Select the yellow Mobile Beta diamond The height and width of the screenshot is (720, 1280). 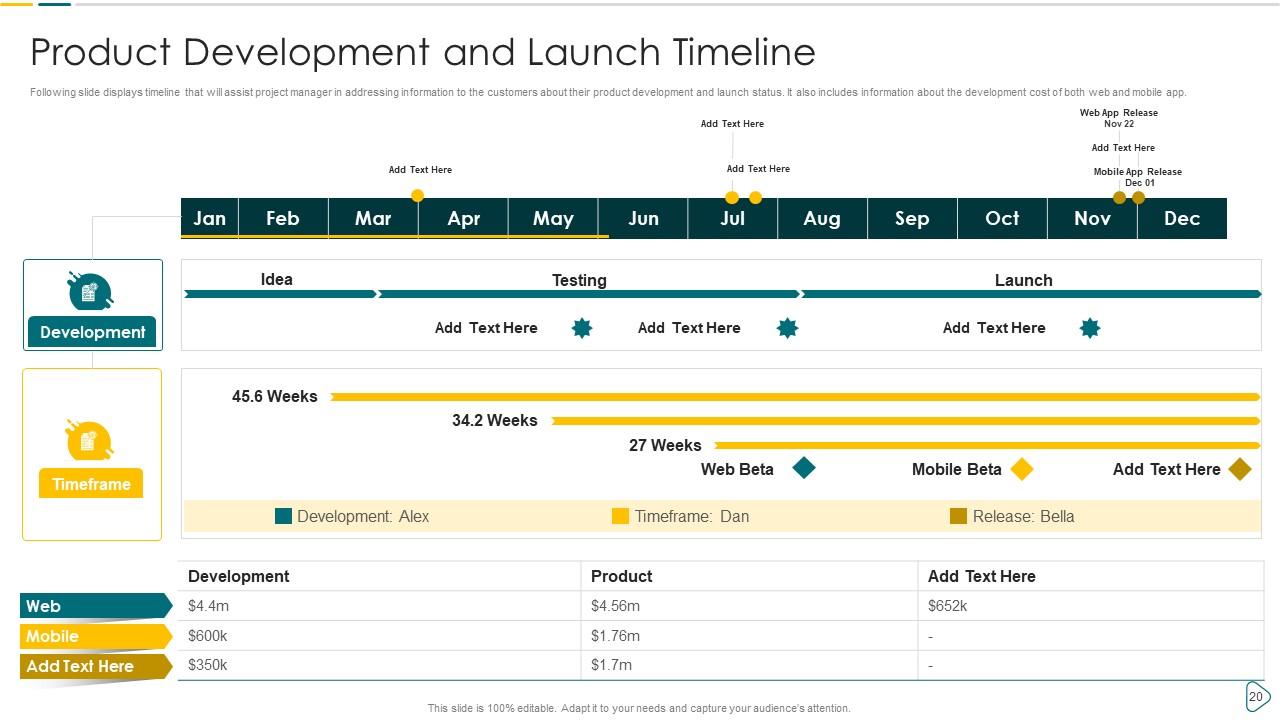click(1021, 469)
